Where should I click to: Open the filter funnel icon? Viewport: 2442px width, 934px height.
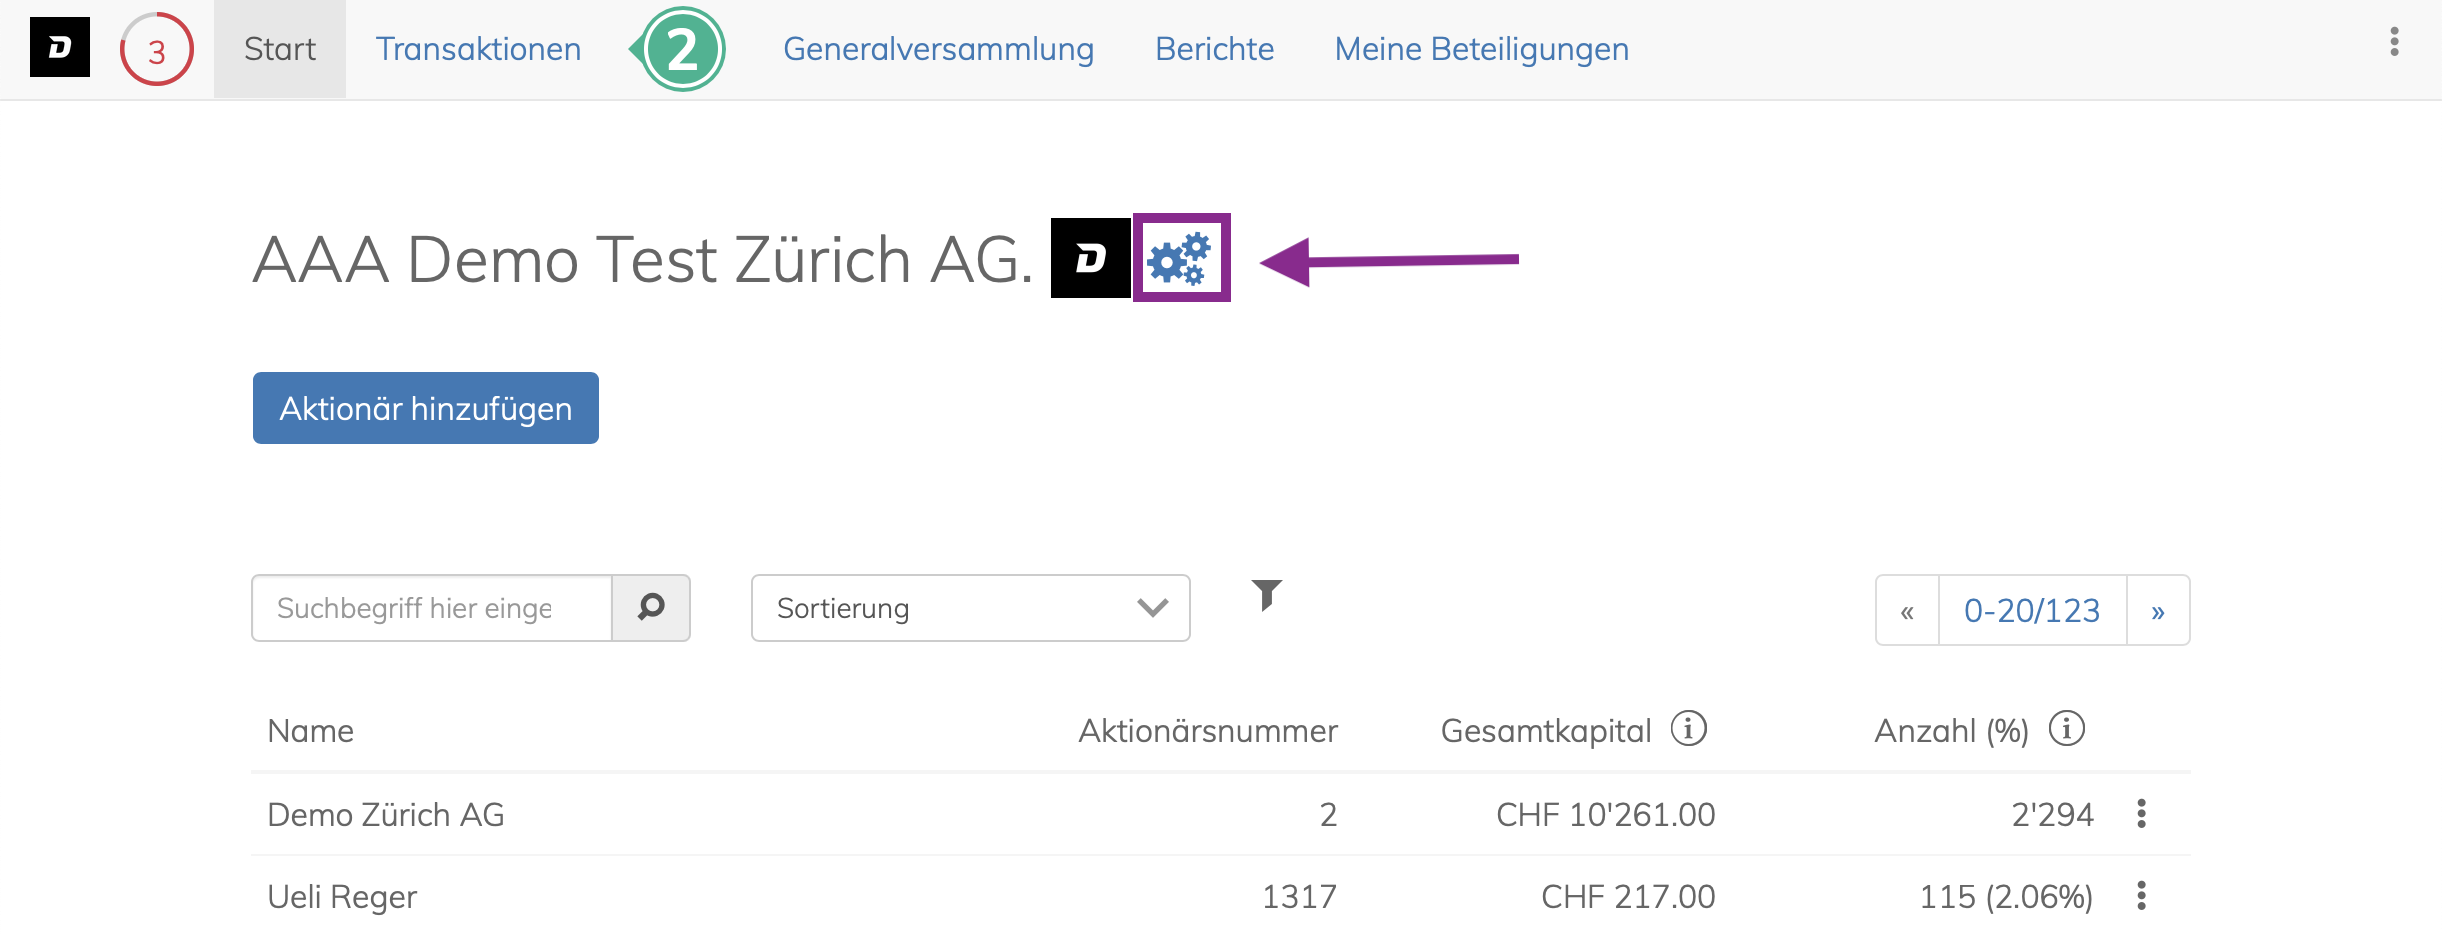pos(1266,595)
